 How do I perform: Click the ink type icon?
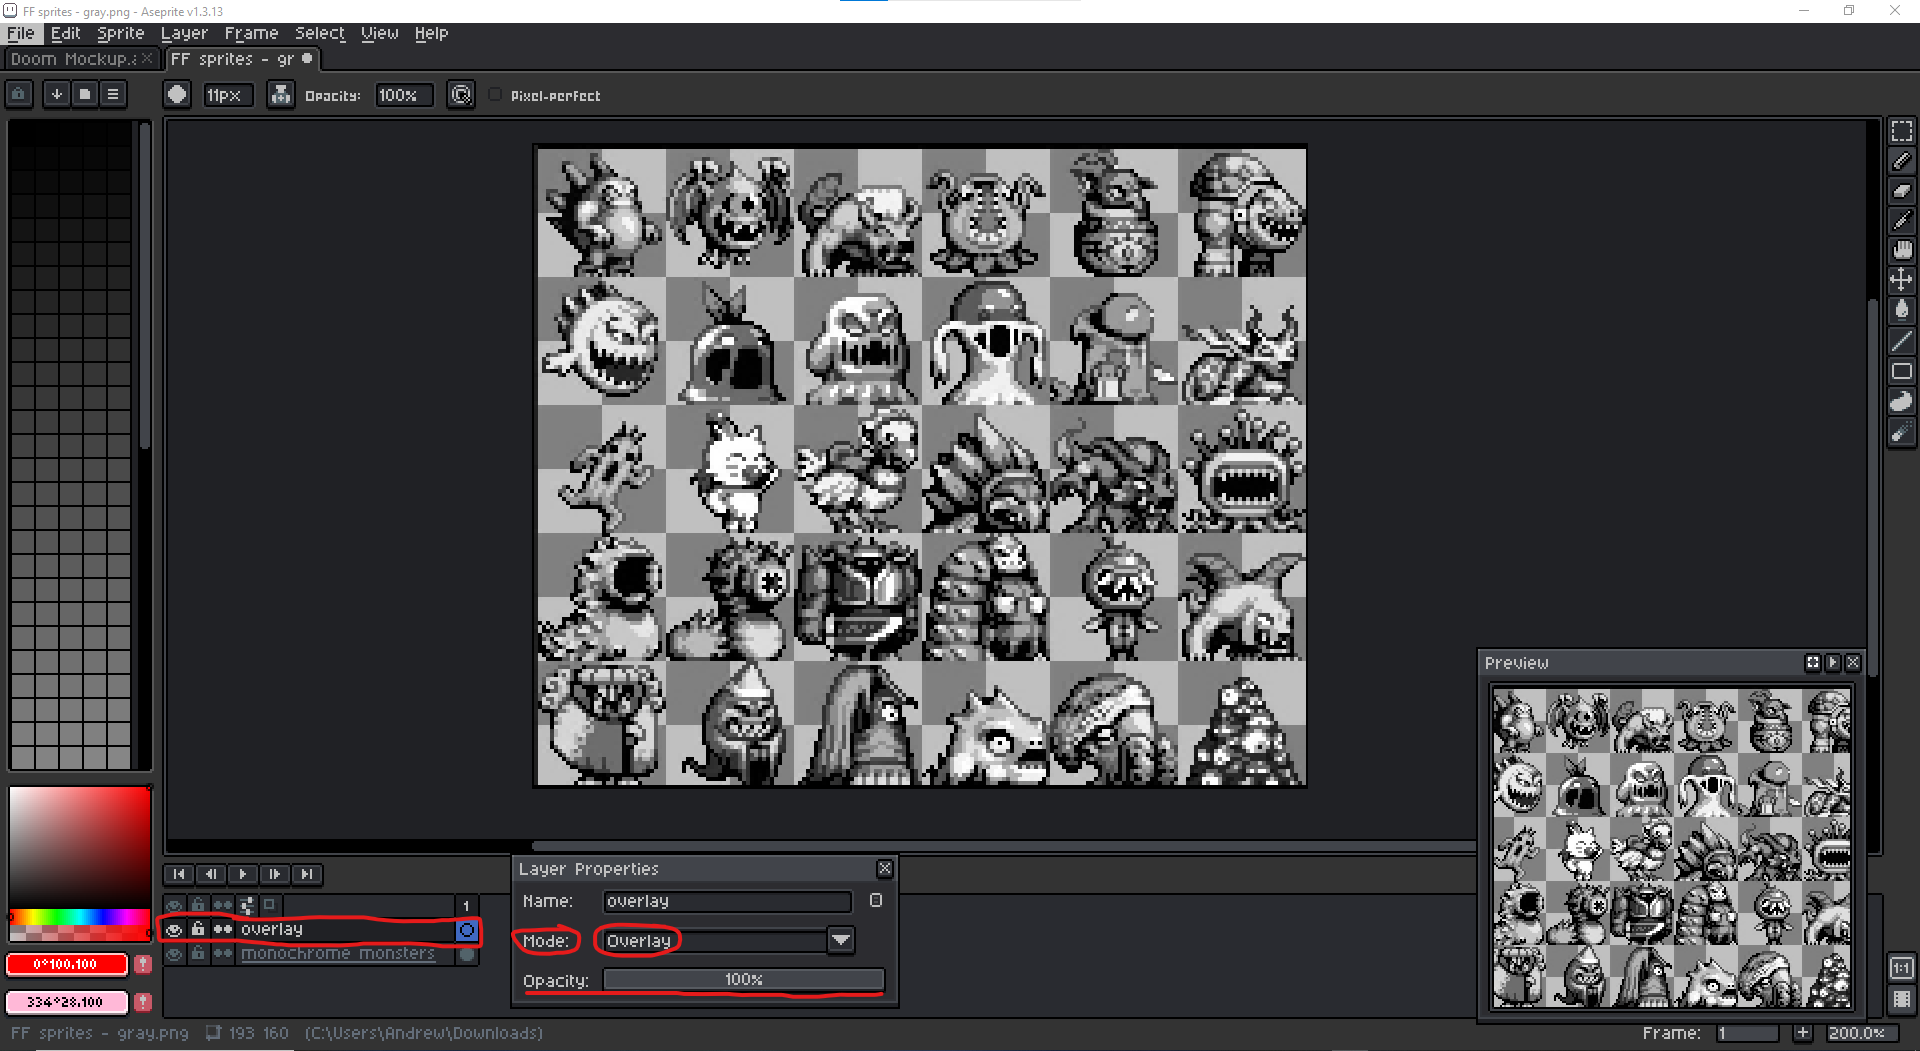(281, 95)
